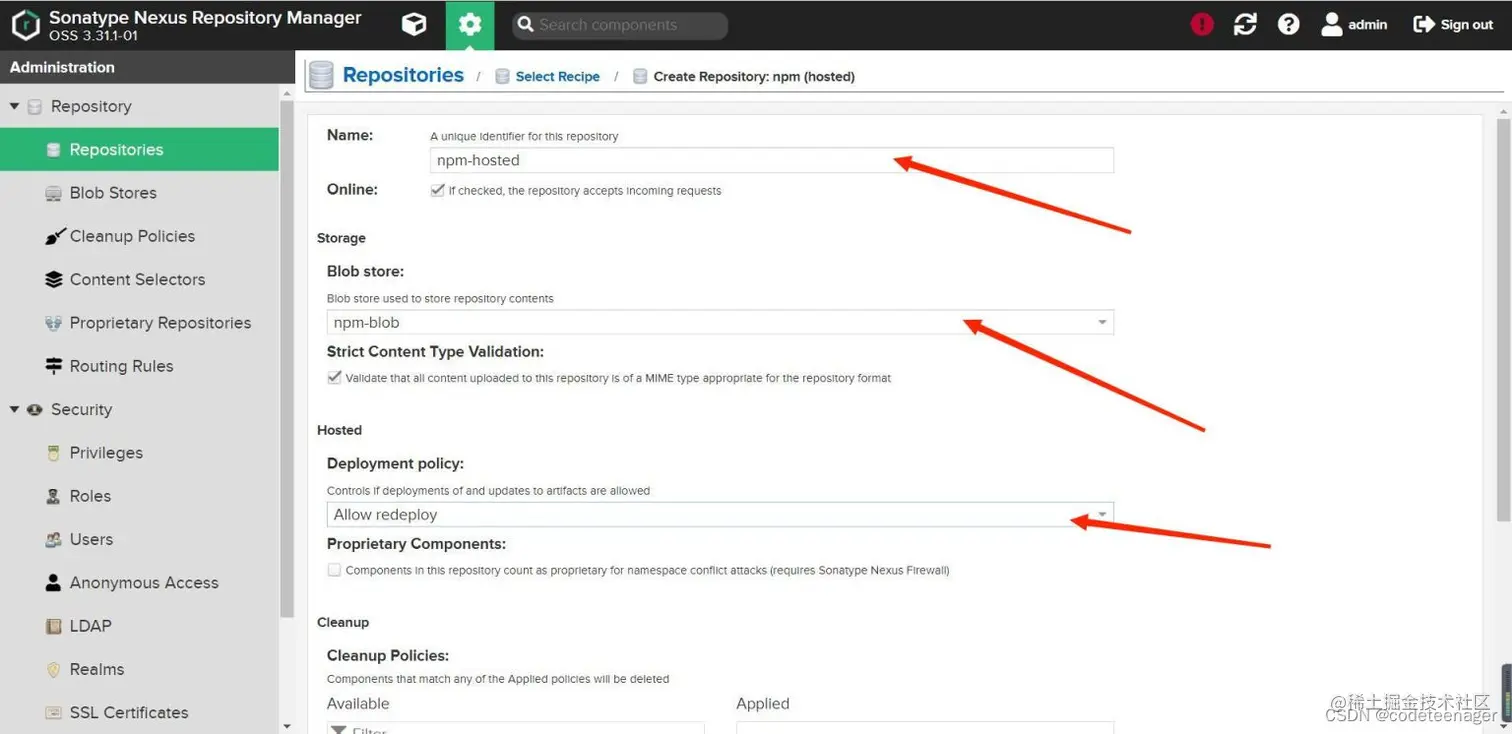Click the Anonymous Access person icon
The width and height of the screenshot is (1512, 734).
coord(54,583)
